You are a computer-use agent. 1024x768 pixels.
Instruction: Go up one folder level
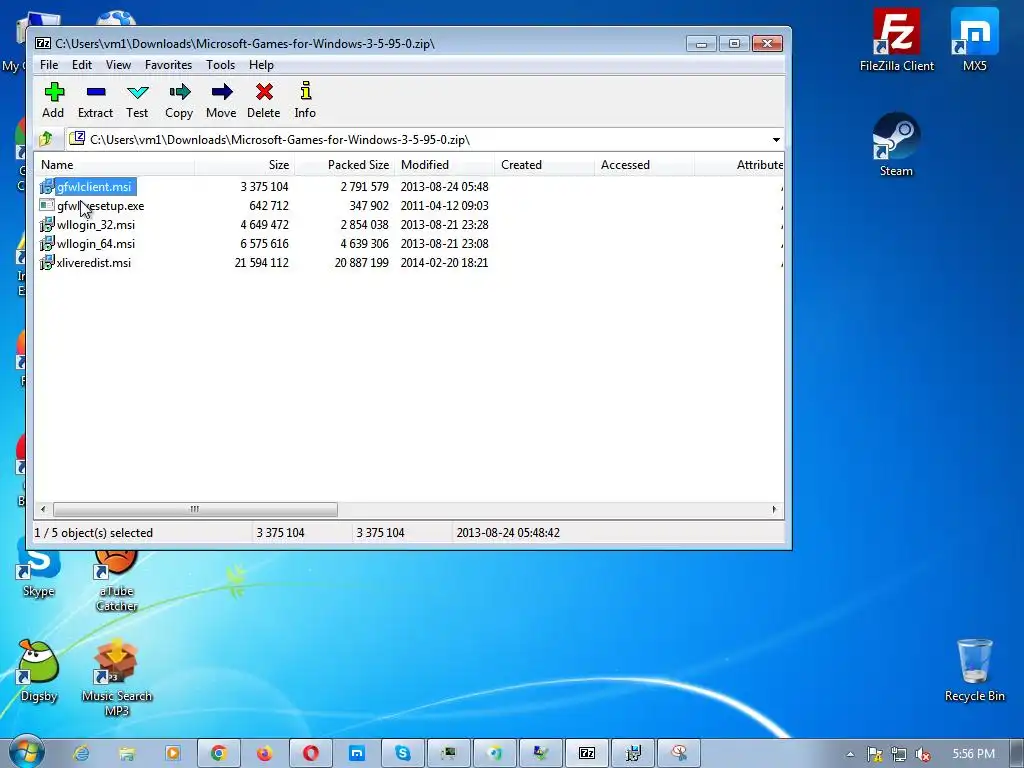tap(46, 139)
